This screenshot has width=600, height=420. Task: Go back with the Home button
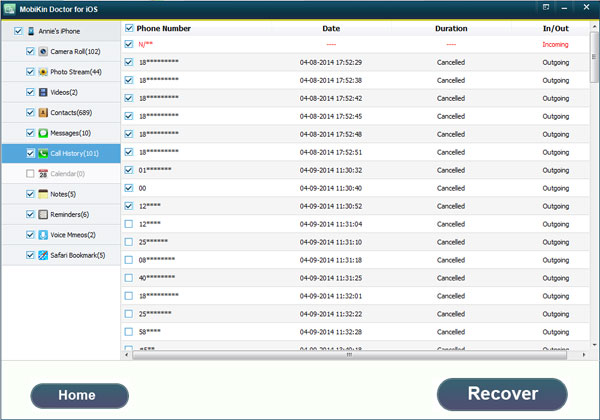[76, 395]
